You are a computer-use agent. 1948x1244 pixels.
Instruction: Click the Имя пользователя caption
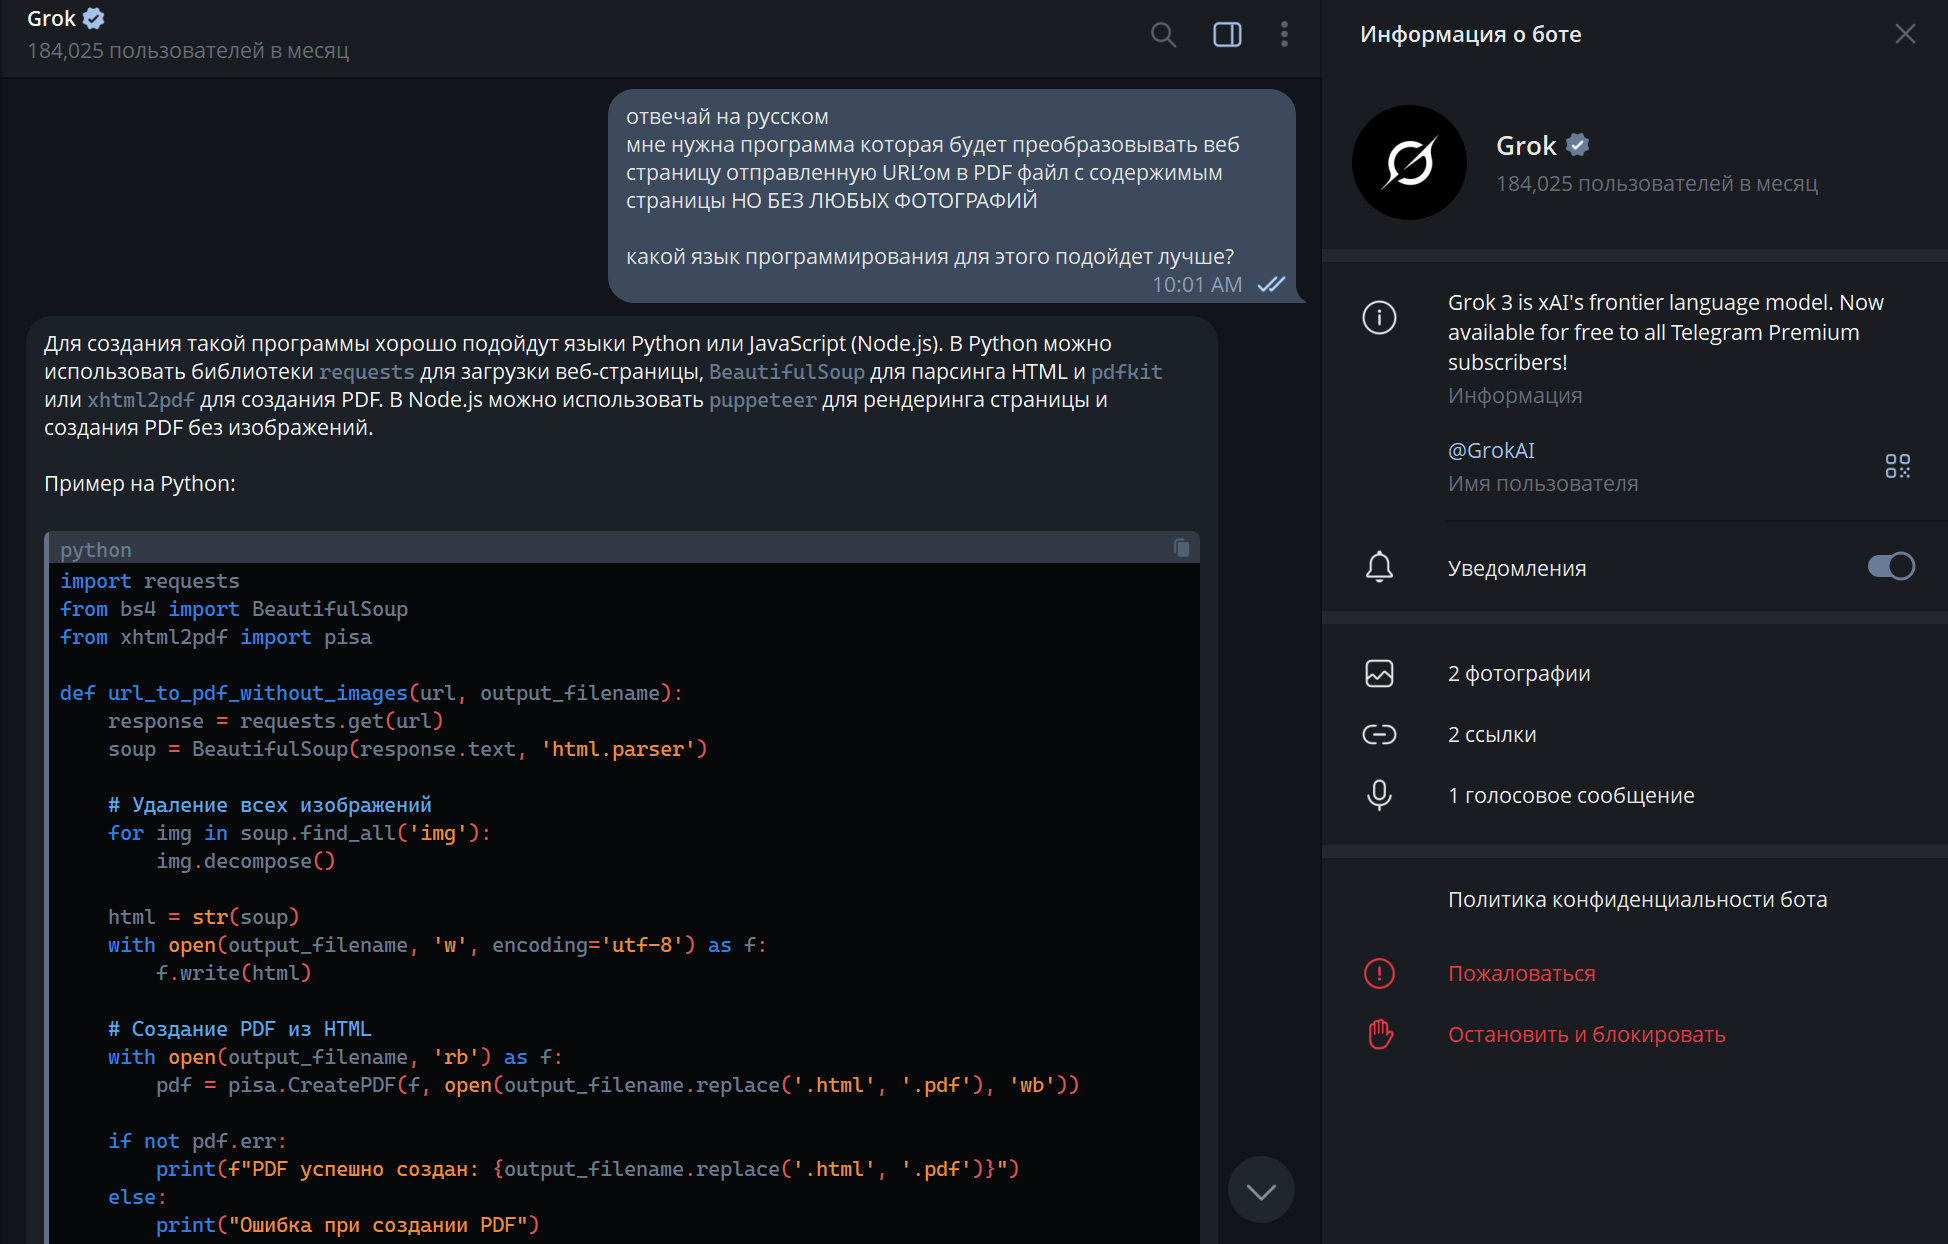coord(1542,483)
